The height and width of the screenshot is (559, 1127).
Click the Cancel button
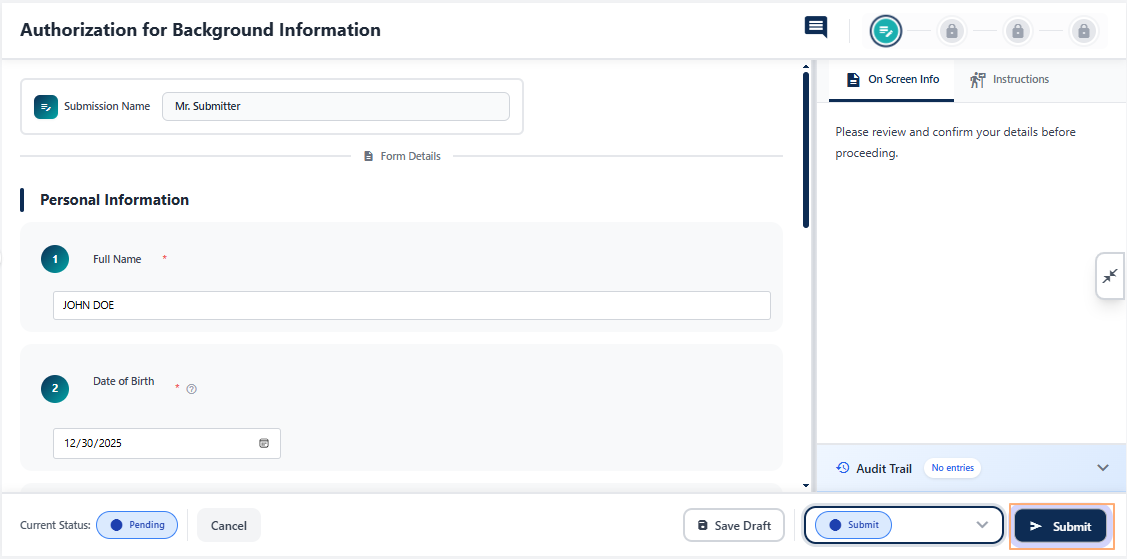(x=229, y=526)
